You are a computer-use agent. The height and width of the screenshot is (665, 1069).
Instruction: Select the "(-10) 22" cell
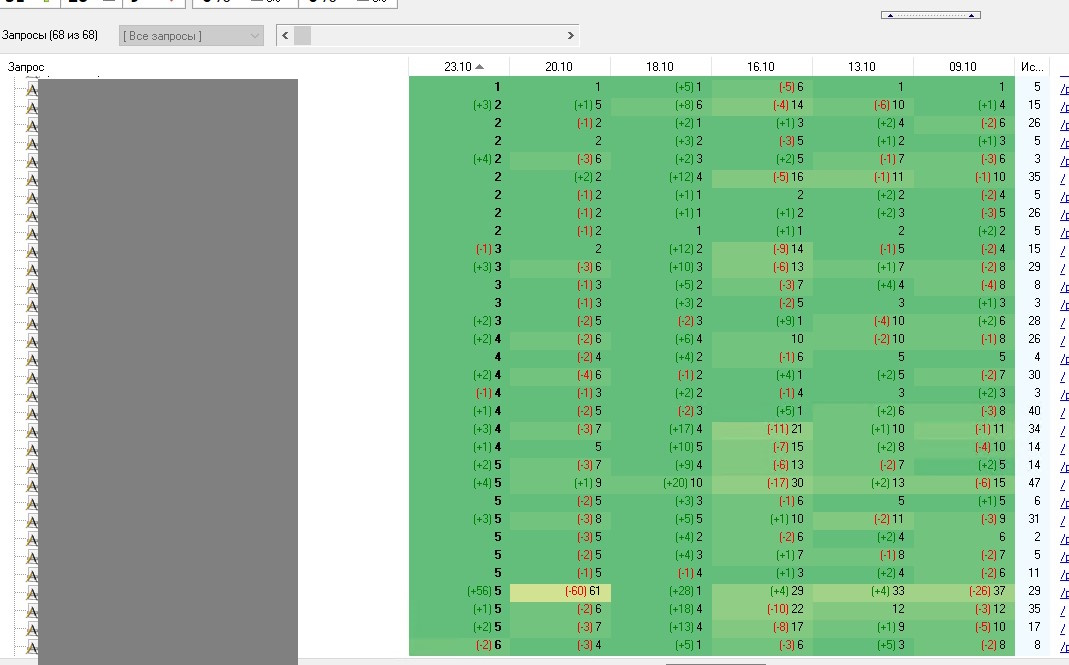click(762, 609)
